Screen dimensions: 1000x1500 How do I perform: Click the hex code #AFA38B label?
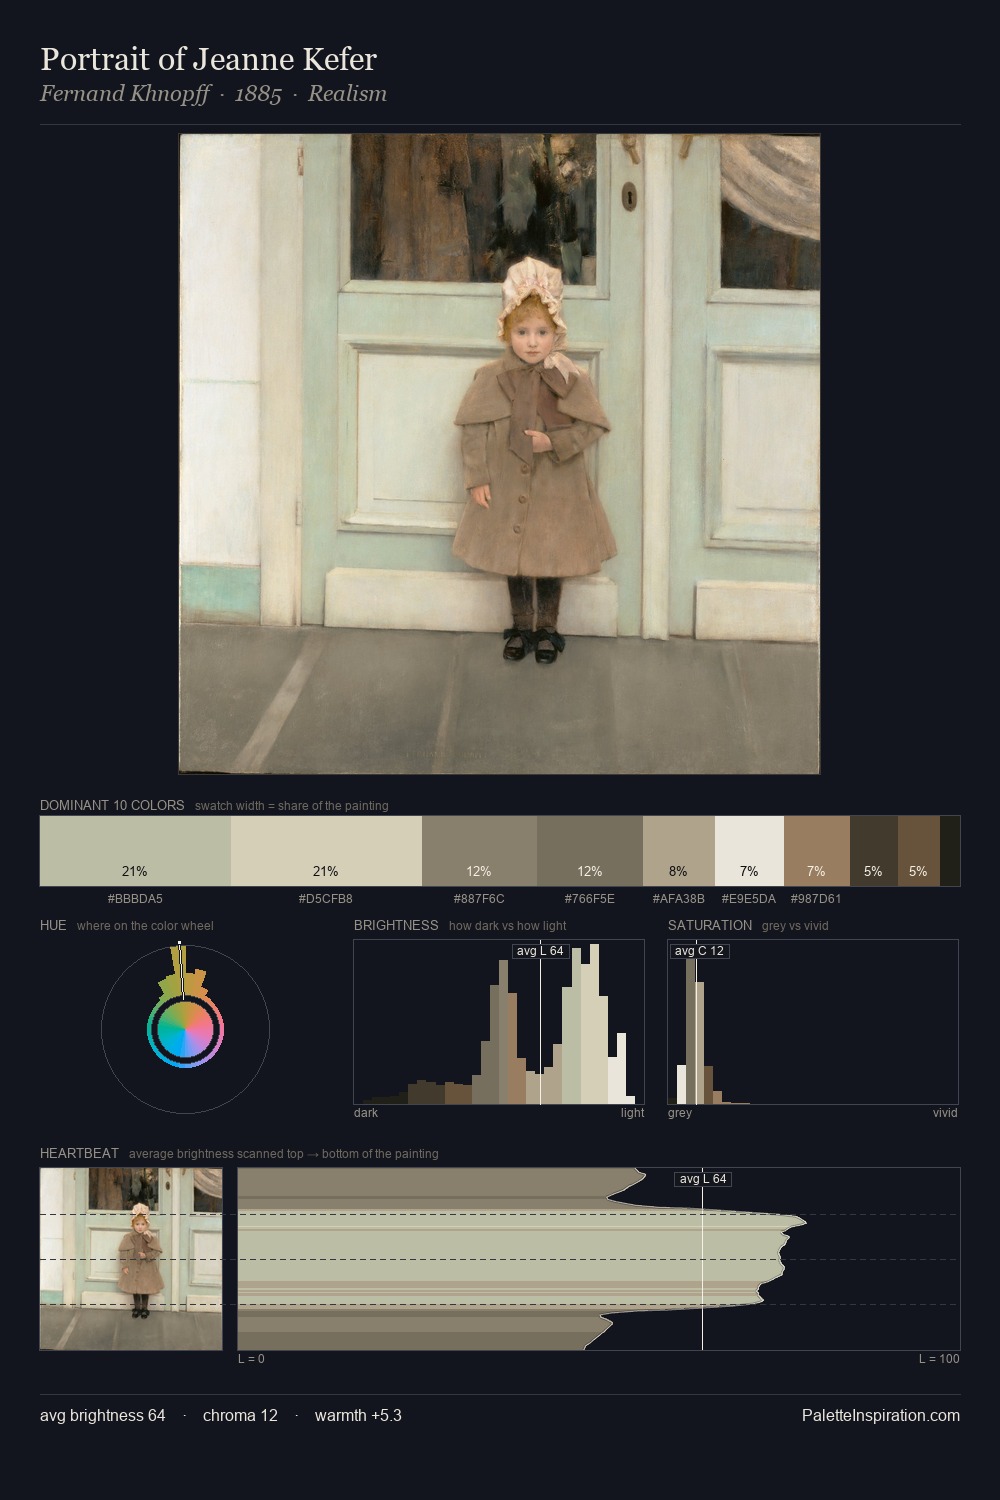click(679, 899)
